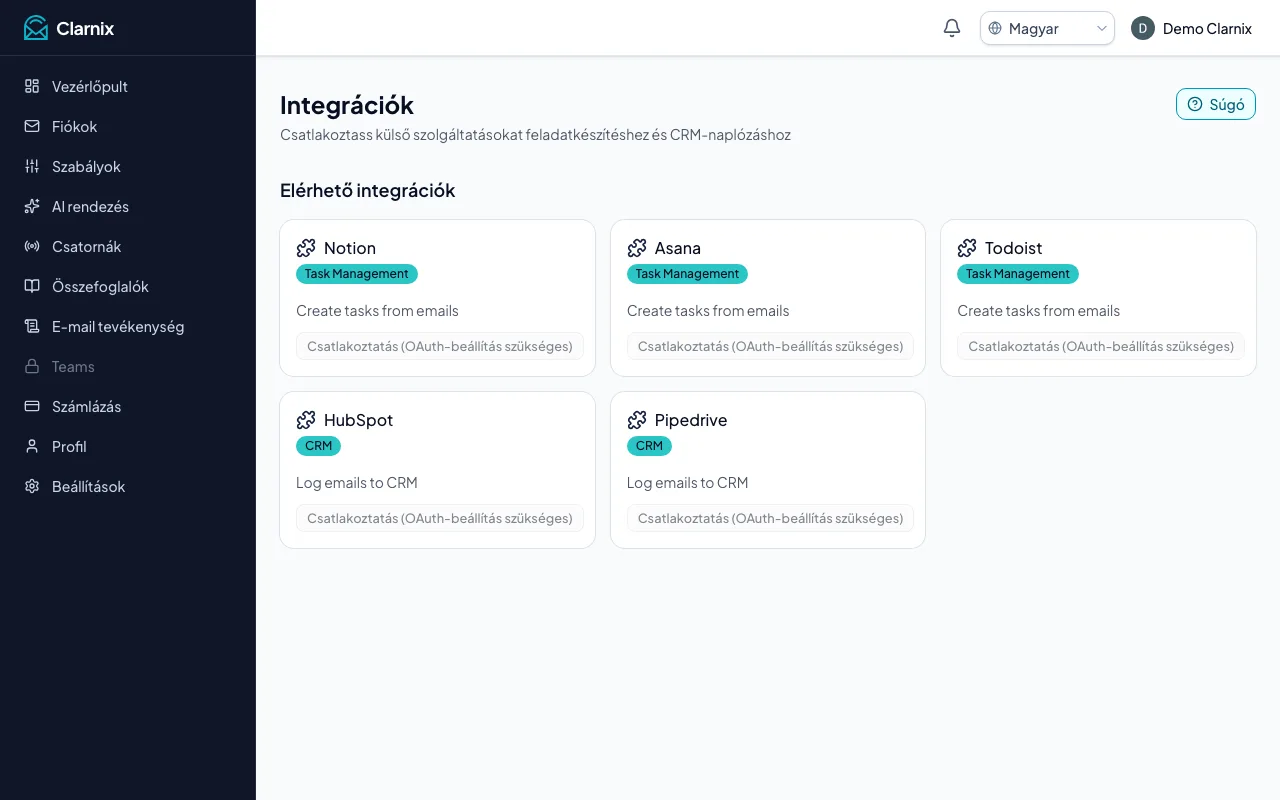Click the E-mail tevékenység log icon

pos(32,326)
